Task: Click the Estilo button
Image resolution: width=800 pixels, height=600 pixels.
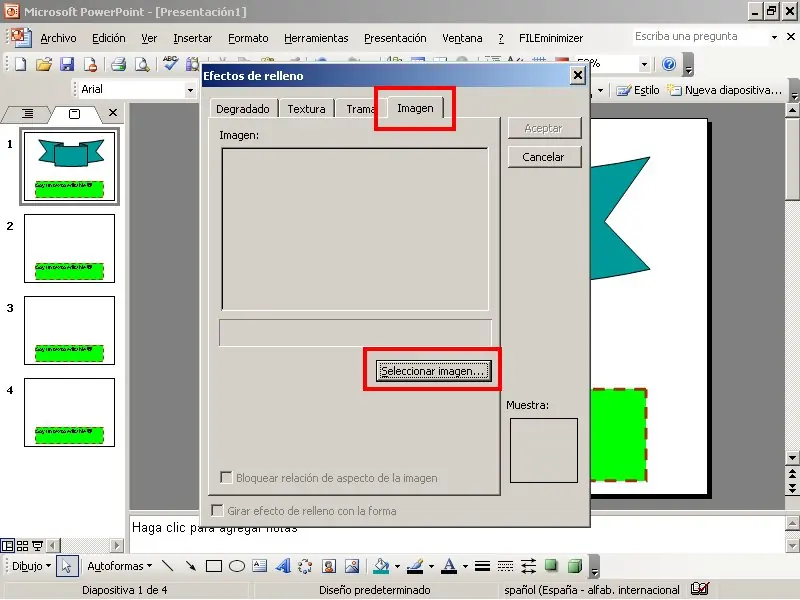Action: pyautogui.click(x=638, y=90)
